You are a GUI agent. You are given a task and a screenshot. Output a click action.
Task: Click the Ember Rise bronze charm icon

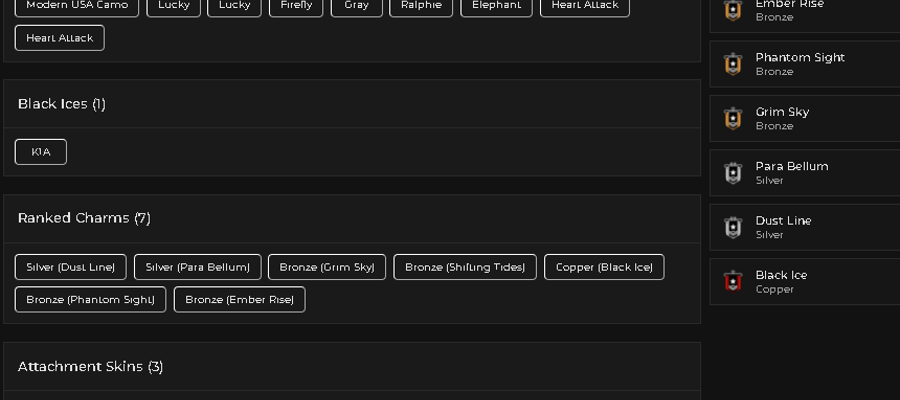[733, 10]
